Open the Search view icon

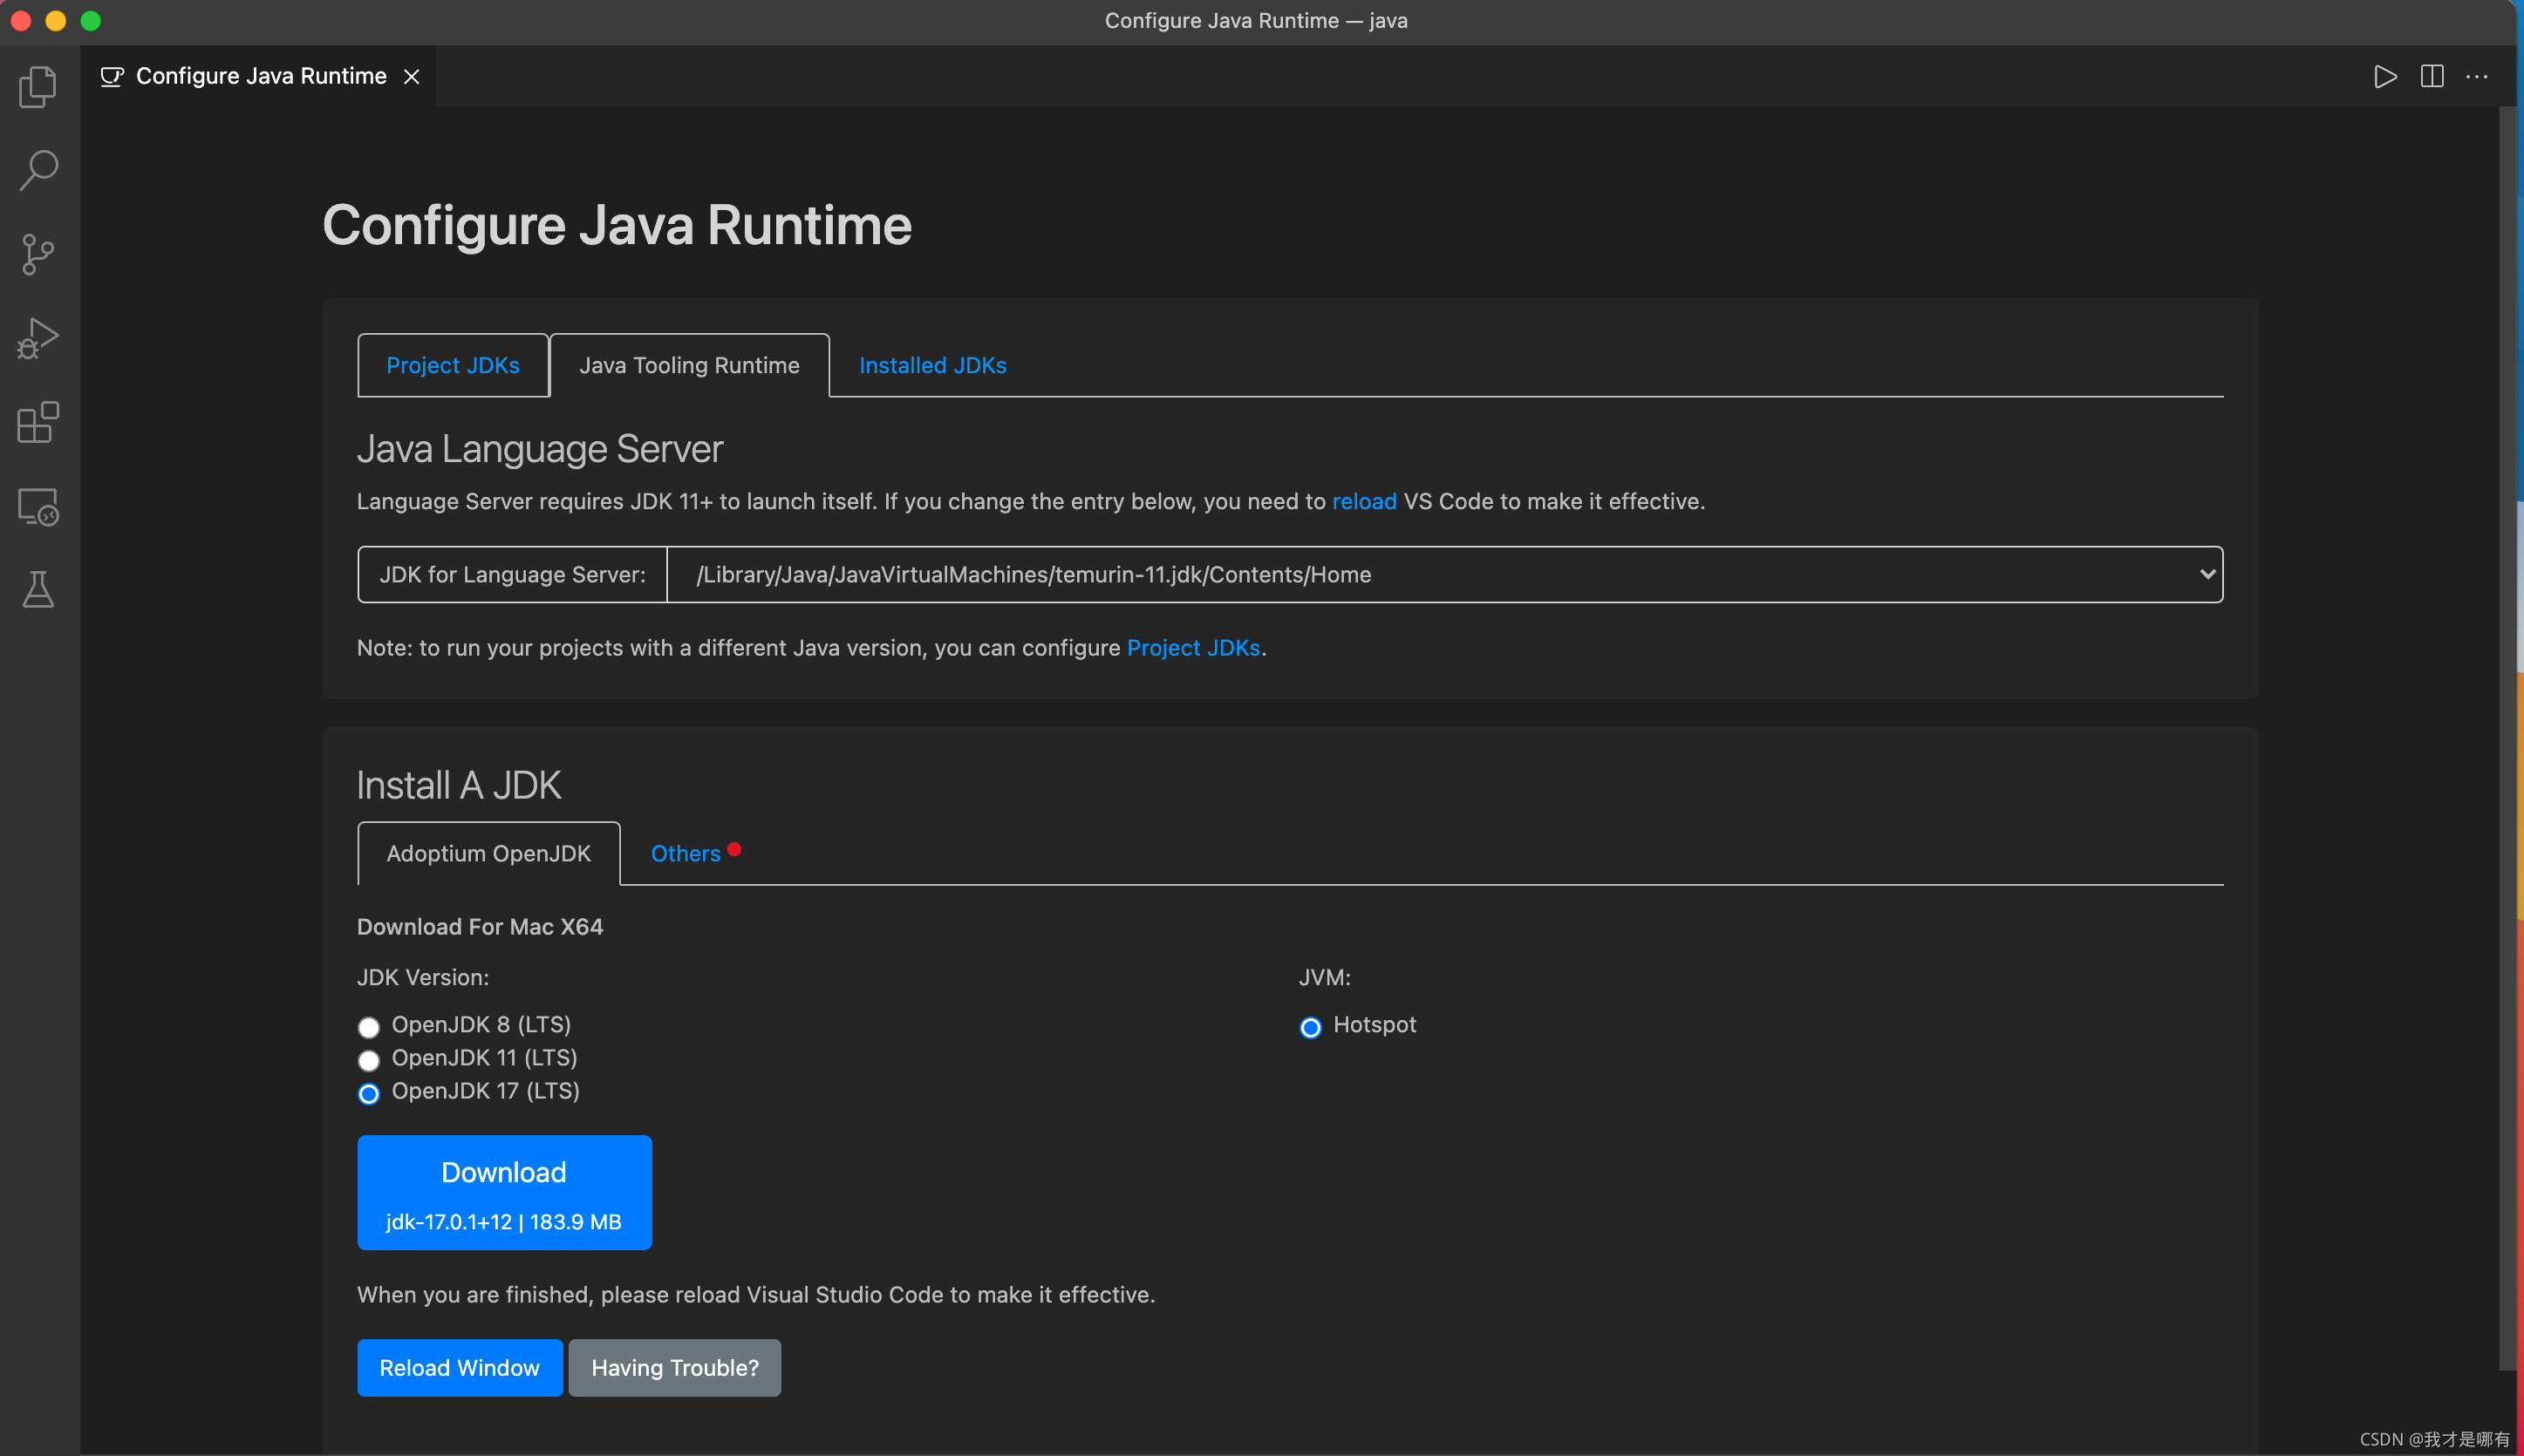[x=38, y=171]
